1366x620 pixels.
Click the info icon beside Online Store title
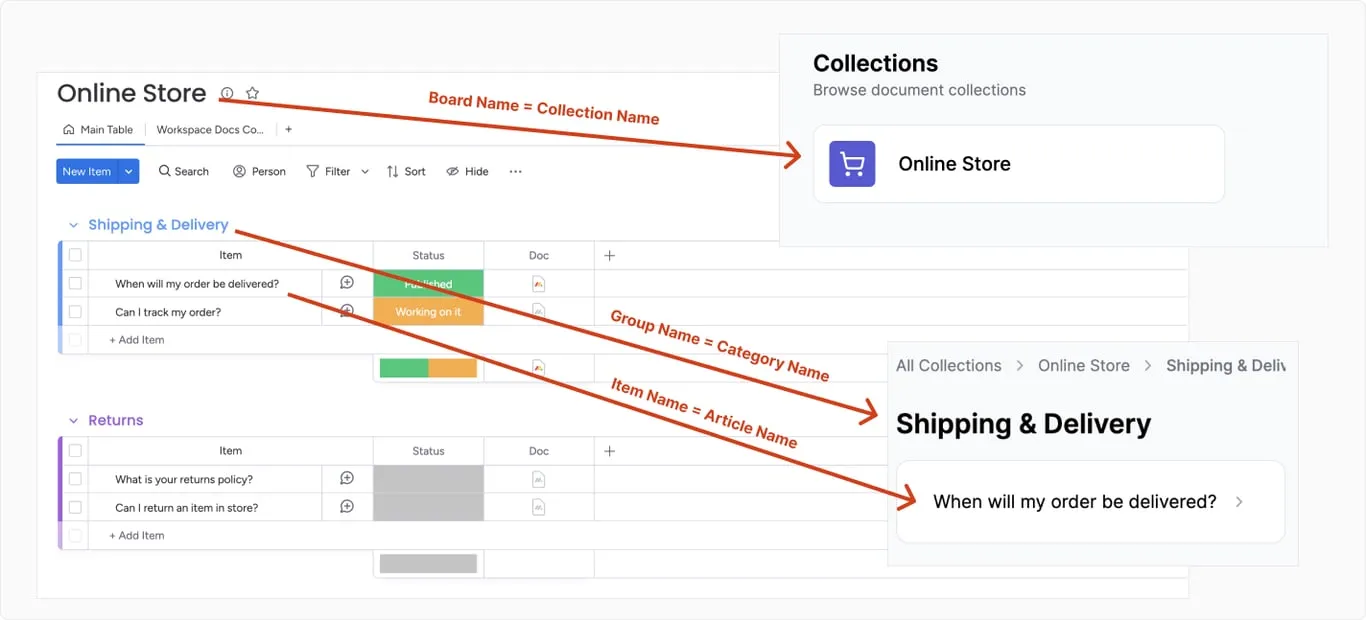click(x=227, y=94)
